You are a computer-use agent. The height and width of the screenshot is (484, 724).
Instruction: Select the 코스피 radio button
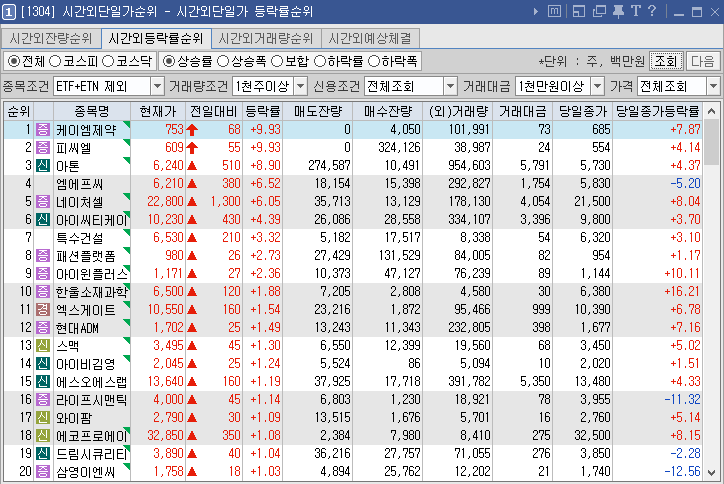click(x=55, y=61)
